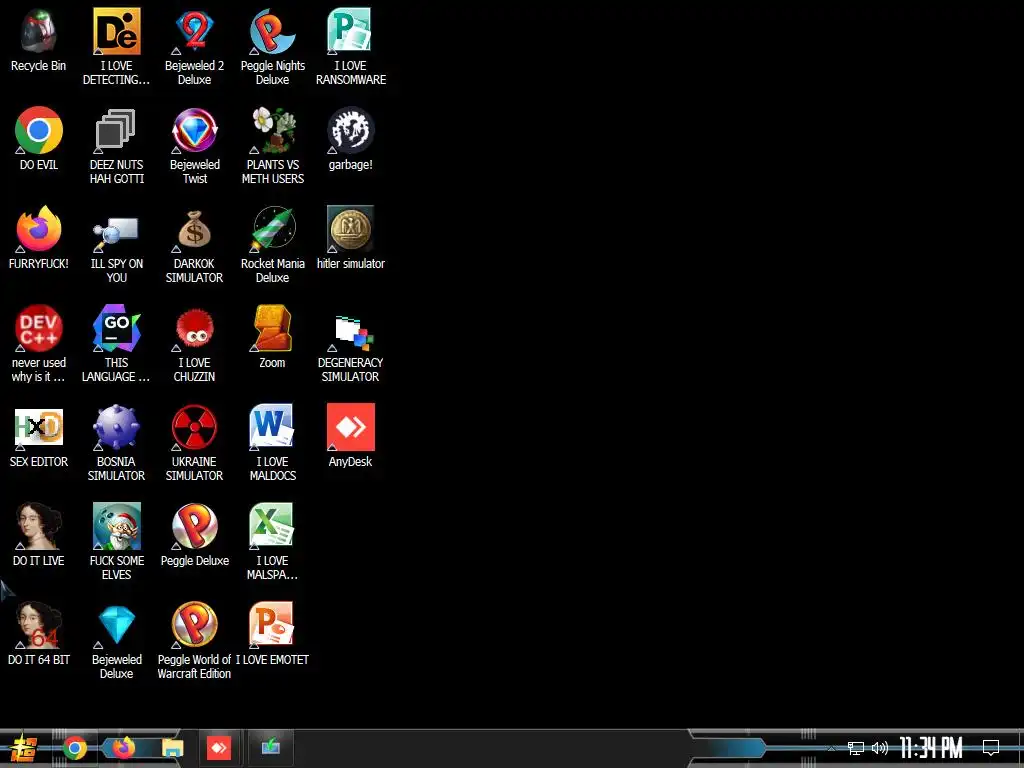Launch Bejeweled Deluxe diamond shortcut

(x=116, y=641)
